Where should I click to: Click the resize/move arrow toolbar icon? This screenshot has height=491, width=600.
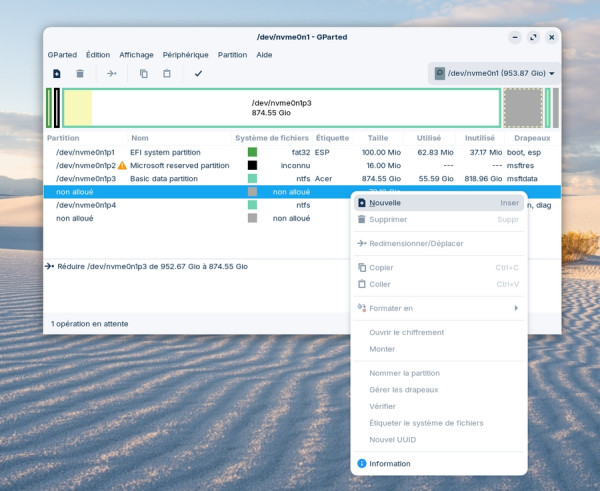click(x=112, y=73)
